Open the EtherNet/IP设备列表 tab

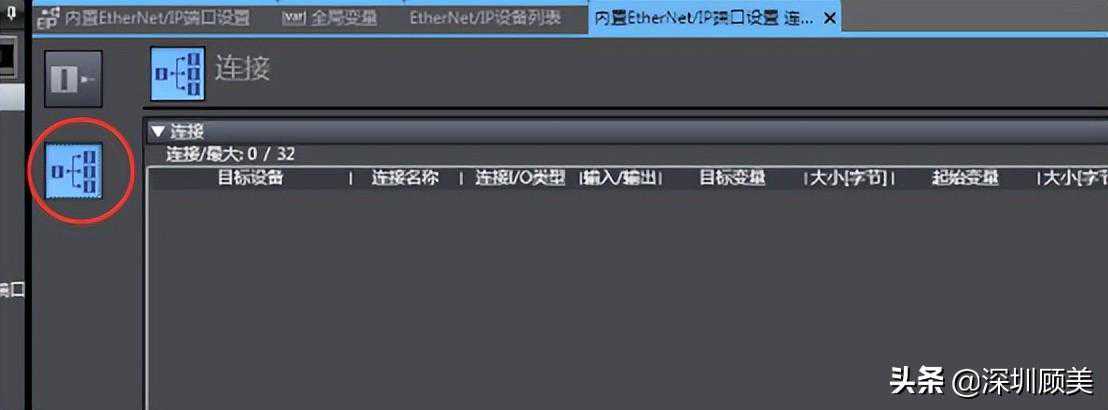[x=485, y=18]
